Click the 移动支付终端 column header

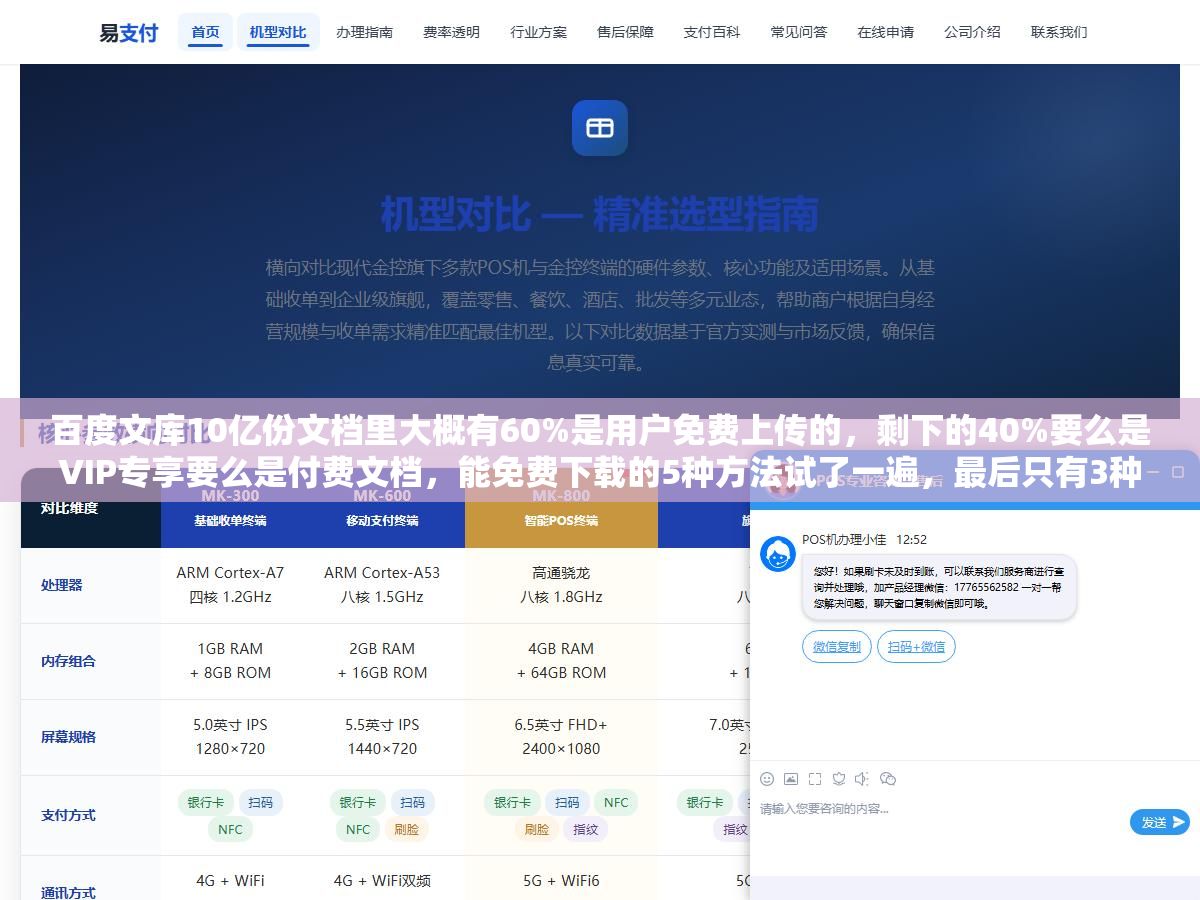pos(382,509)
